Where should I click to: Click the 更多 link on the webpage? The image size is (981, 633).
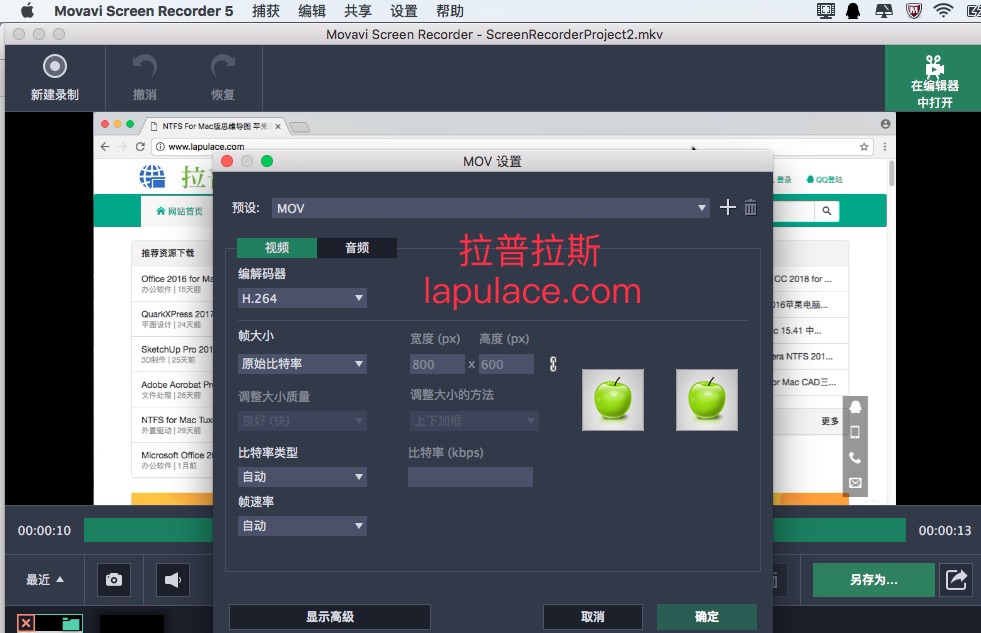point(830,421)
